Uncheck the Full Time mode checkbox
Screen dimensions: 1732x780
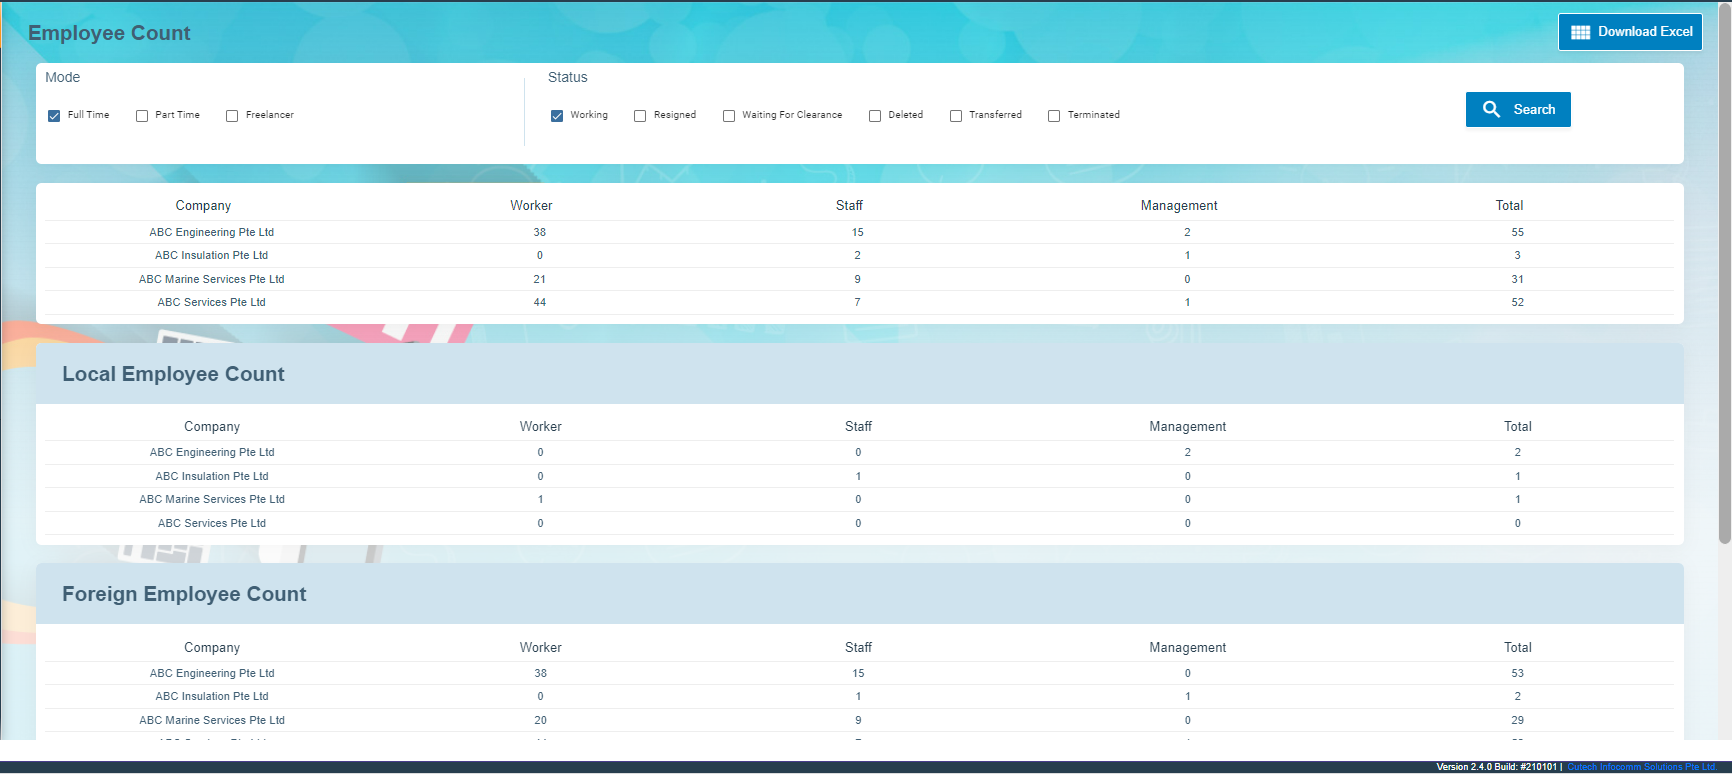pyautogui.click(x=54, y=116)
